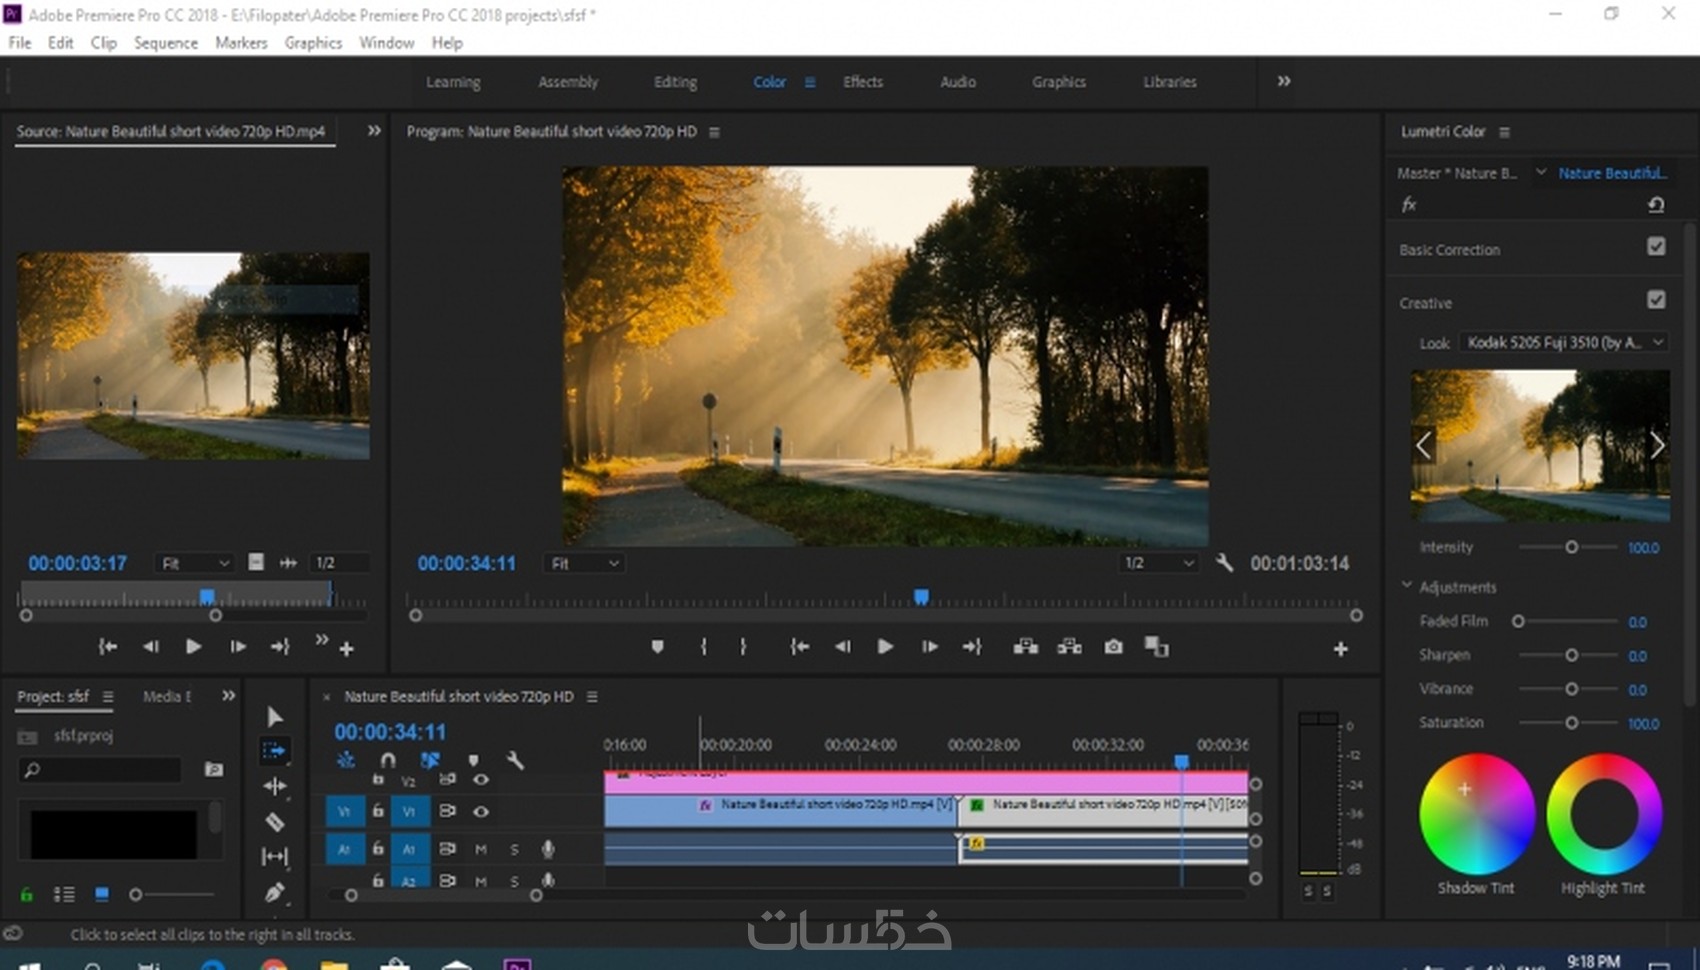Reset the Lumetri Color effect
Viewport: 1700px width, 970px height.
(1656, 205)
